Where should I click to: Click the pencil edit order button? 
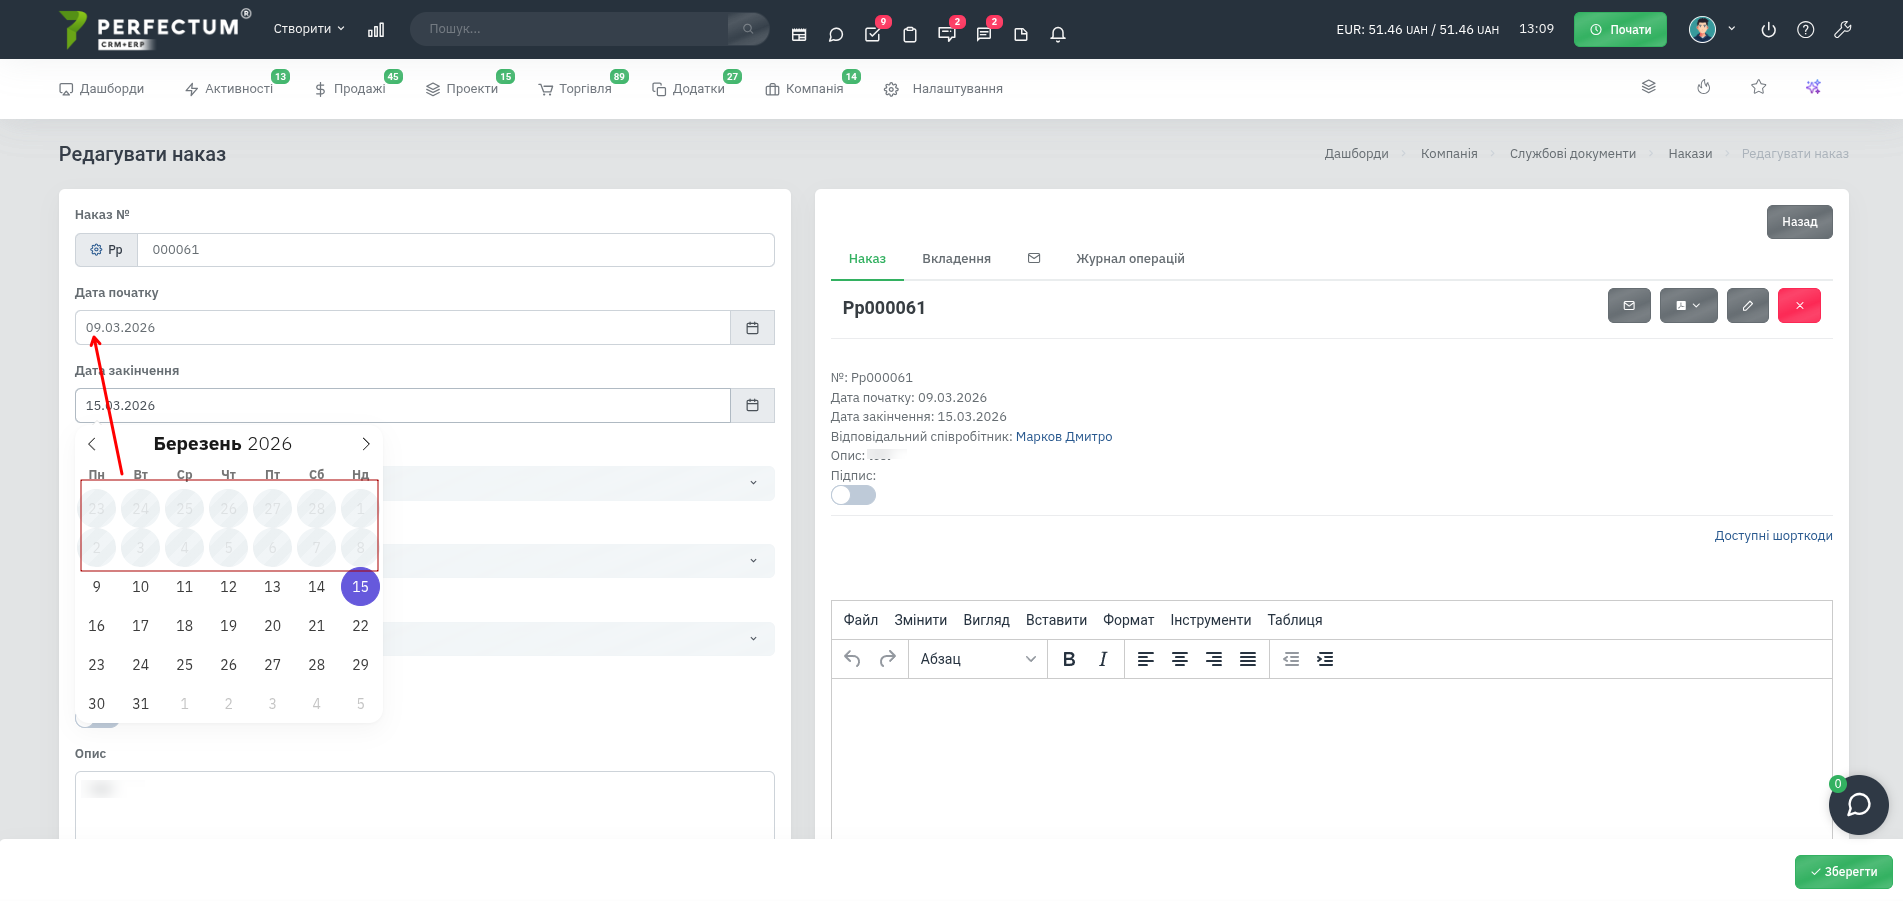click(1747, 306)
